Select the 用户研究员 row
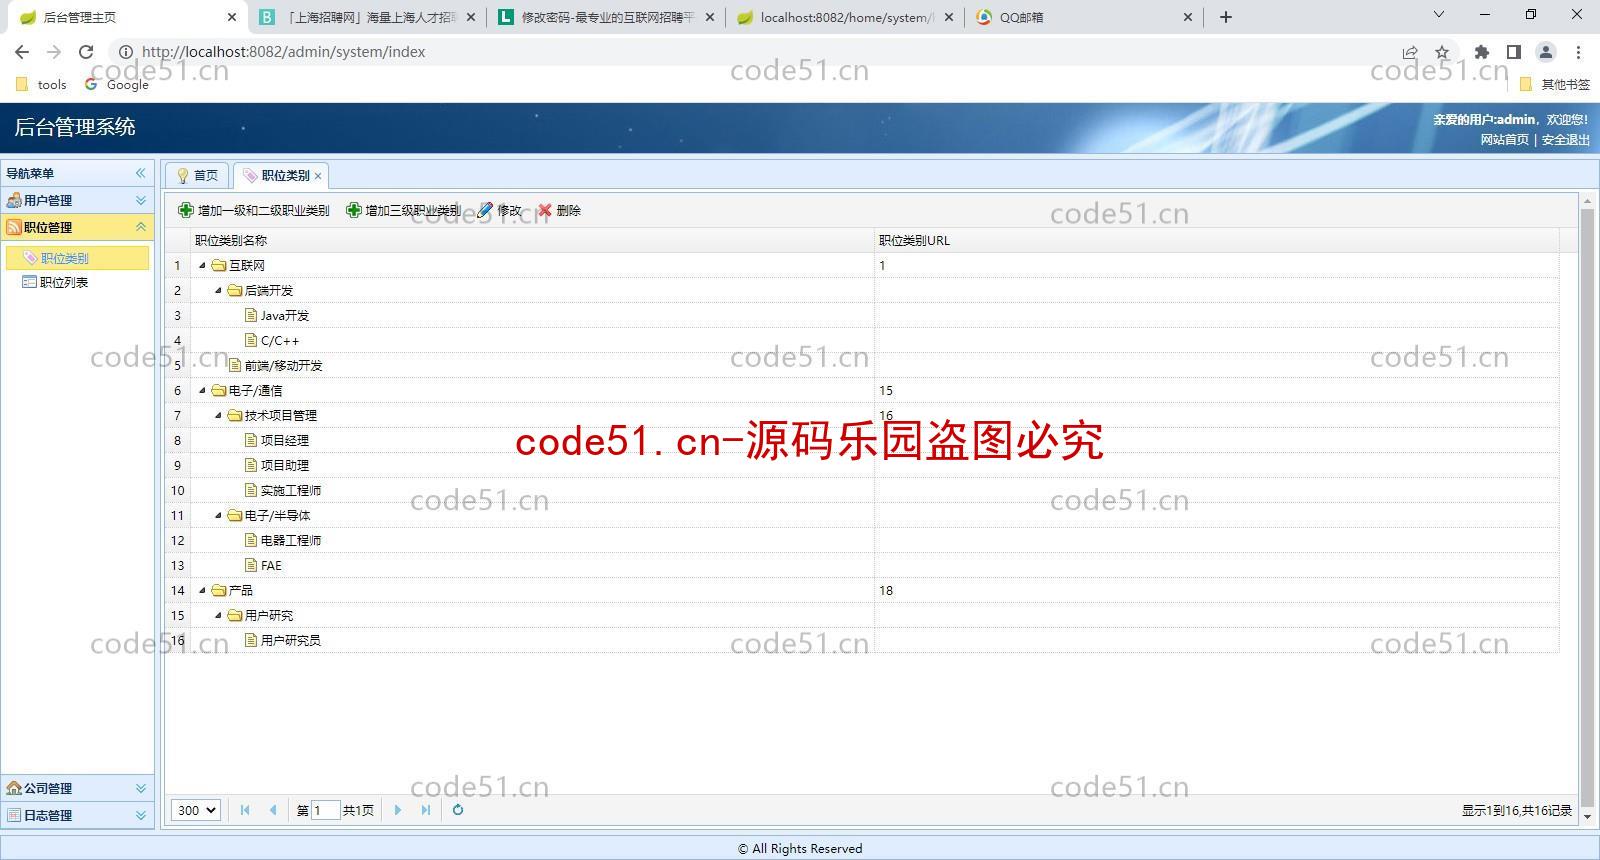 pos(862,640)
